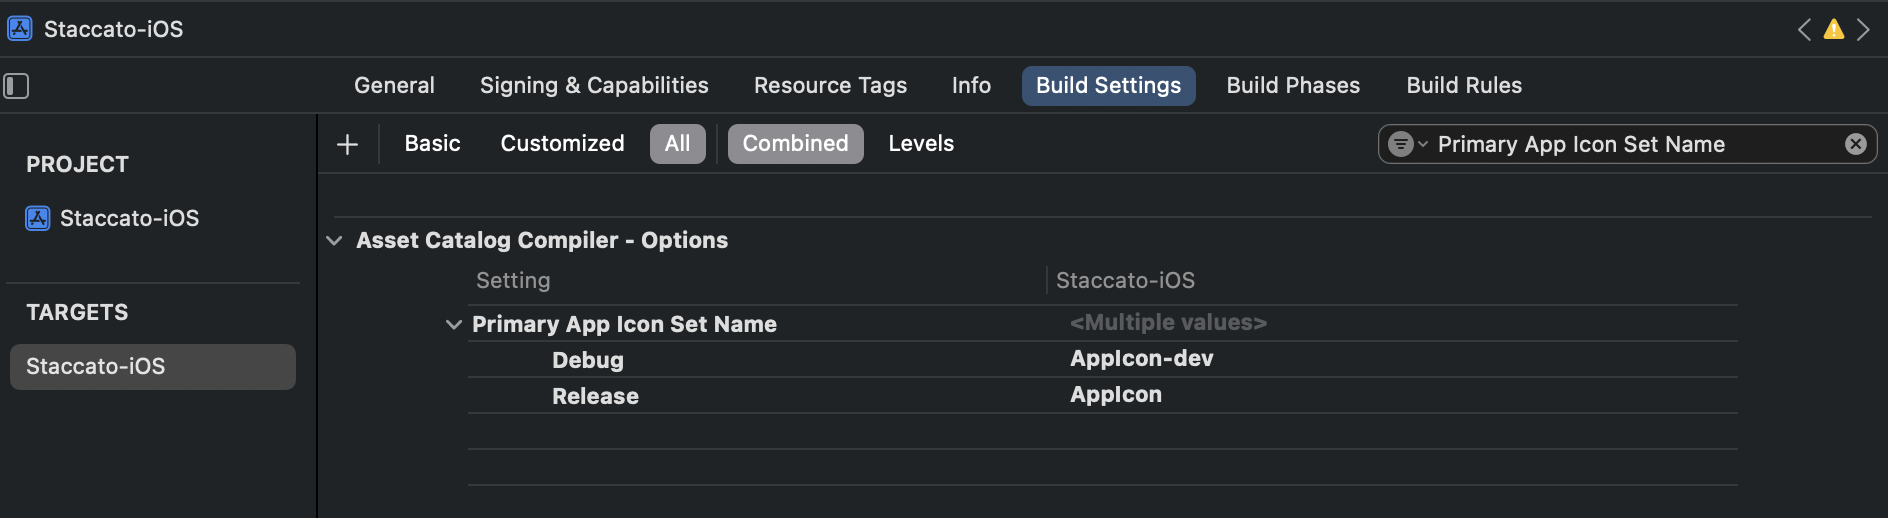Click the Staccato-iOS project icon in title
The height and width of the screenshot is (518, 1888).
(20, 29)
